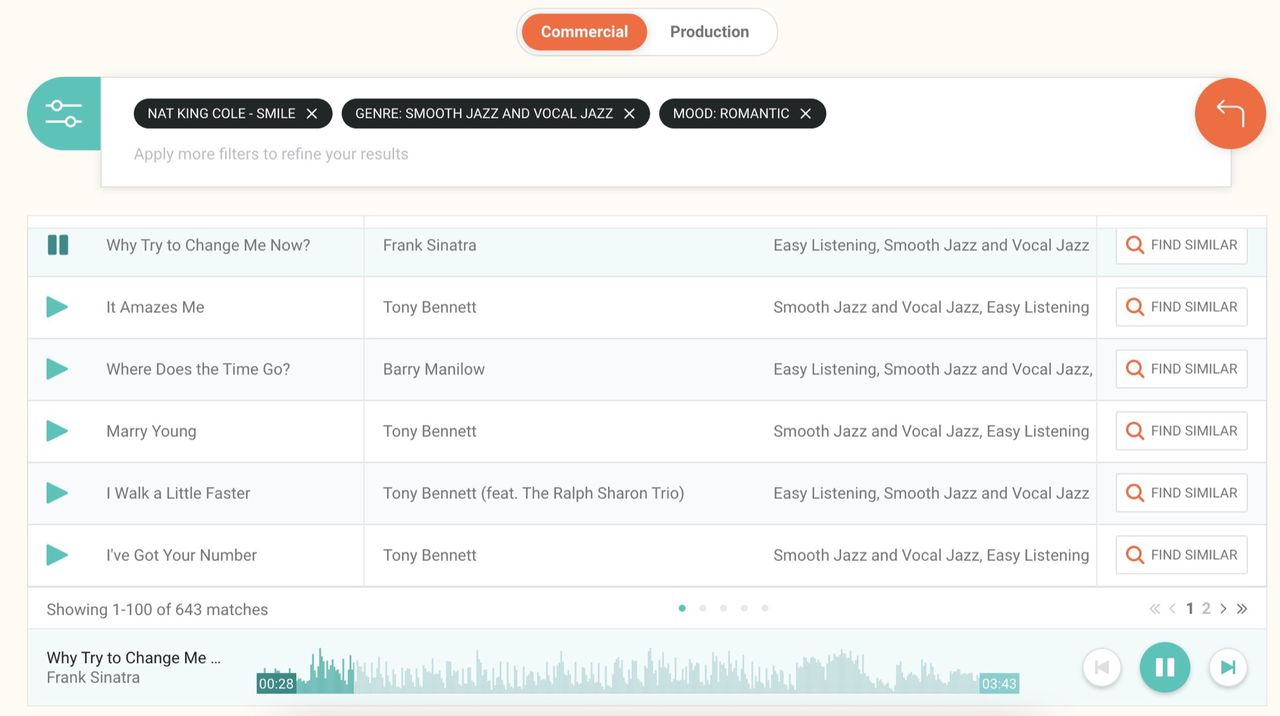Switch to the Production tab
This screenshot has height=716, width=1280.
(x=709, y=31)
